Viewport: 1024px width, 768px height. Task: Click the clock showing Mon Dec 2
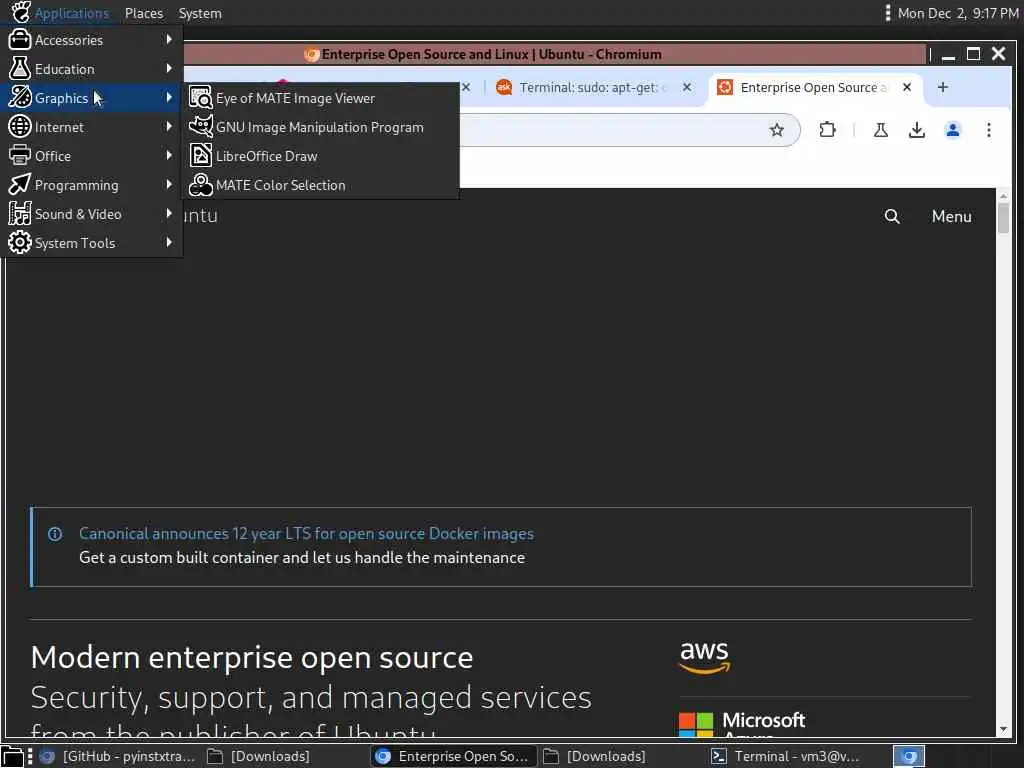[957, 13]
